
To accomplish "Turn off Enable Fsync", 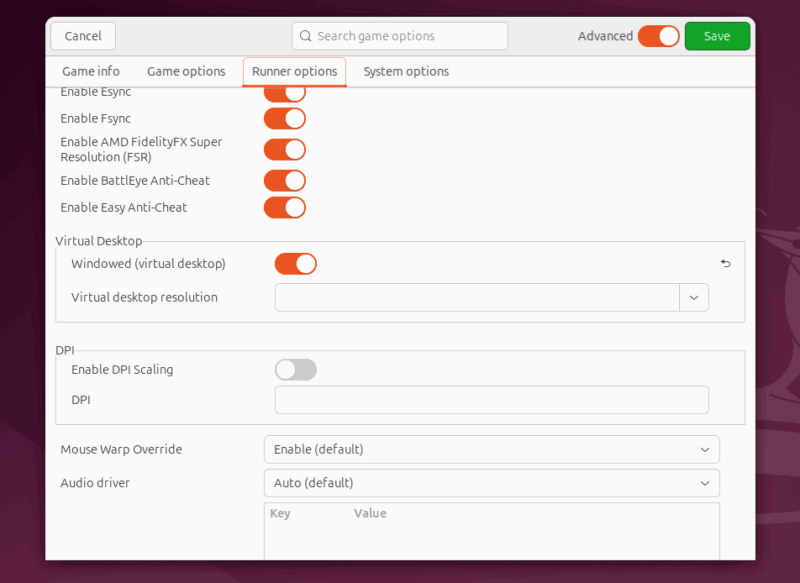I will click(x=285, y=118).
